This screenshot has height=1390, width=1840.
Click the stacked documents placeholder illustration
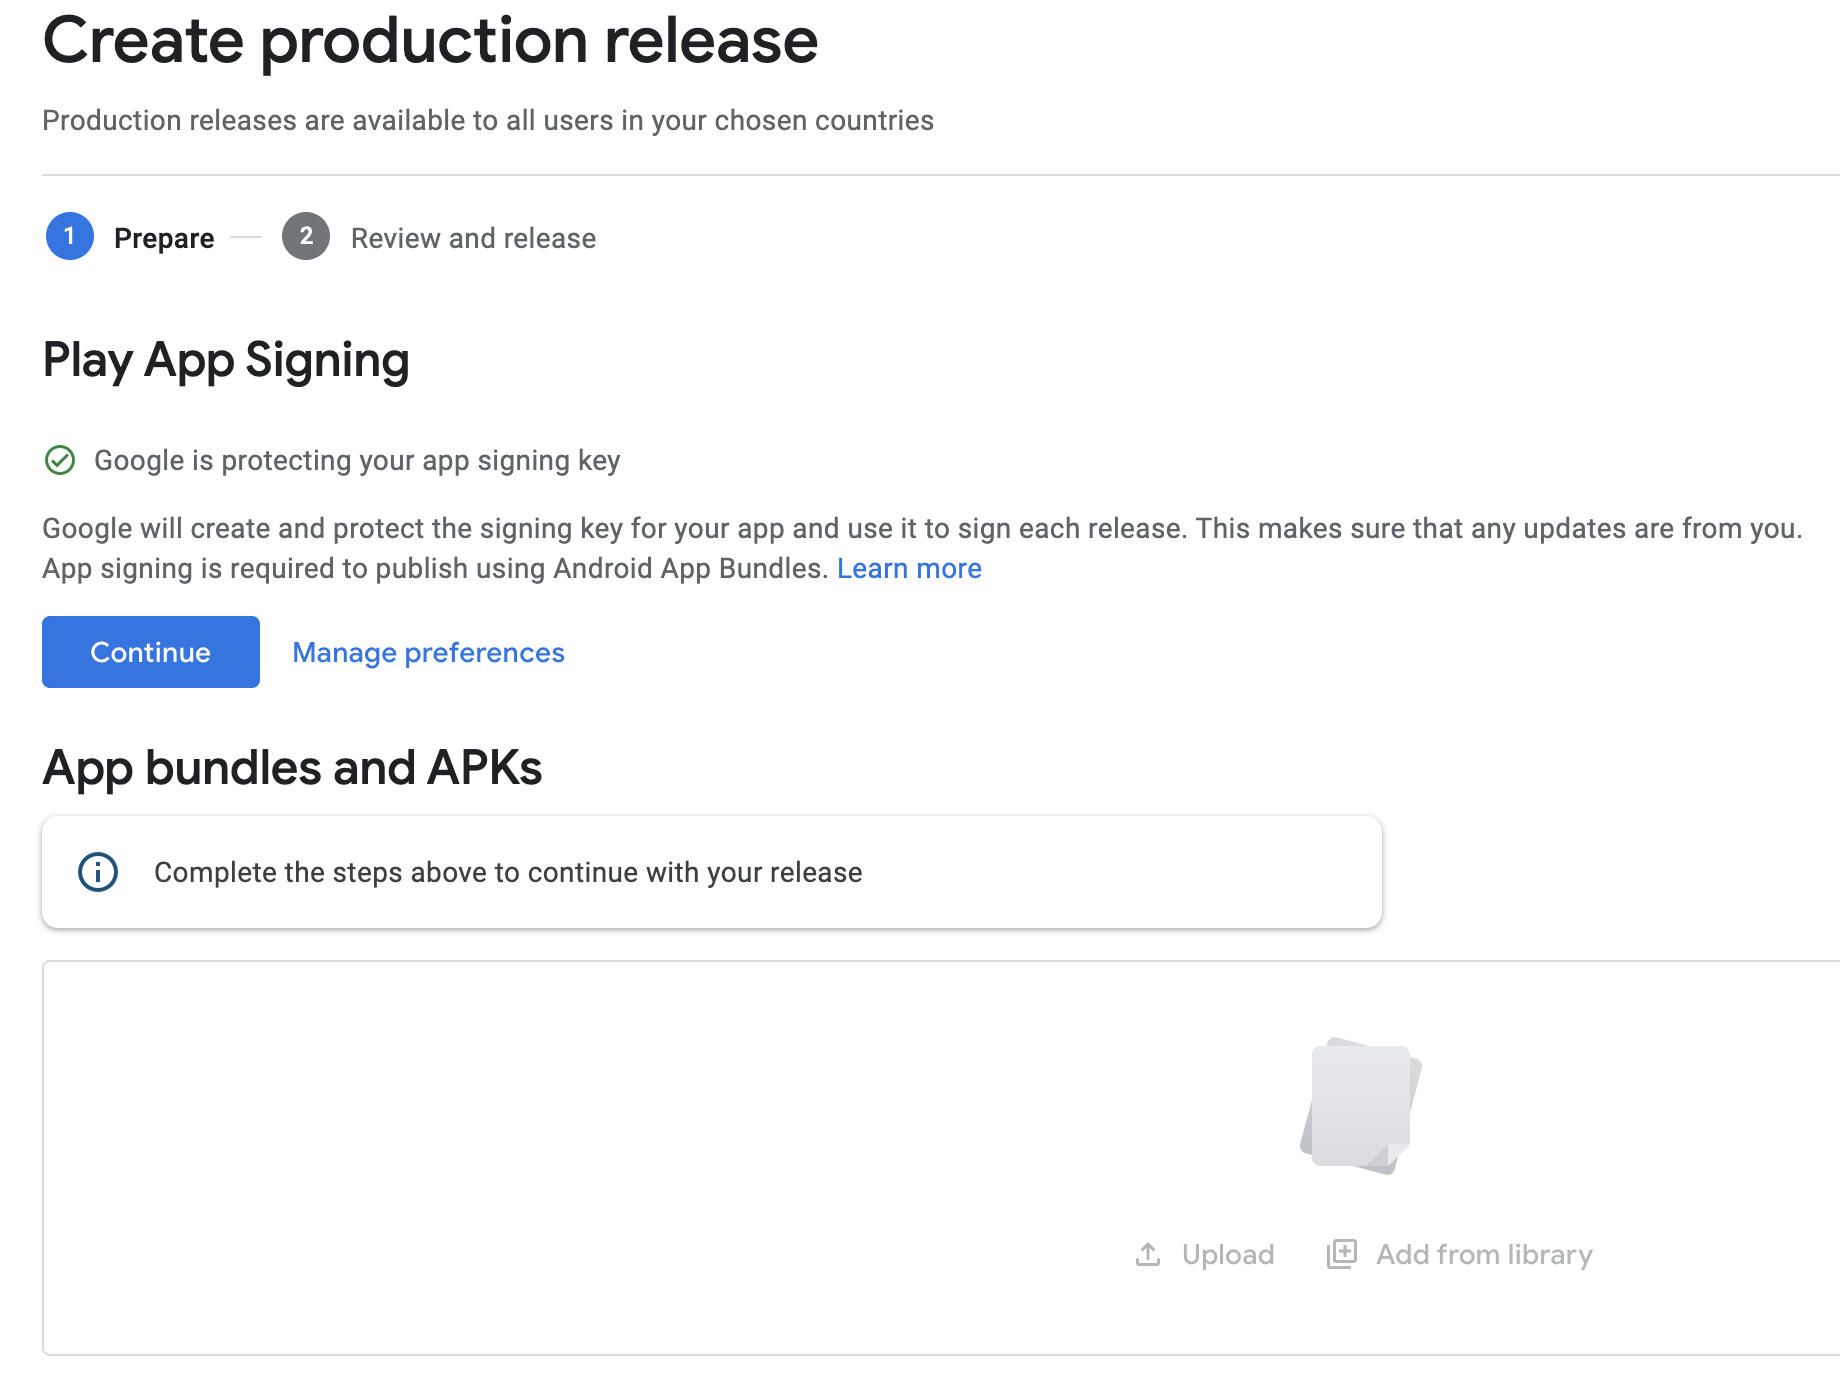[1361, 1106]
